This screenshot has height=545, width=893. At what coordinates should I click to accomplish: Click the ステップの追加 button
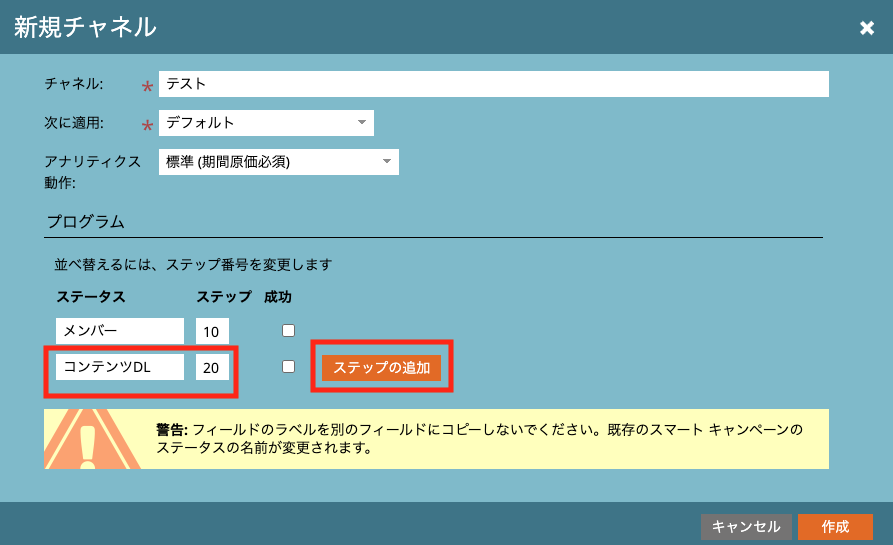(381, 367)
